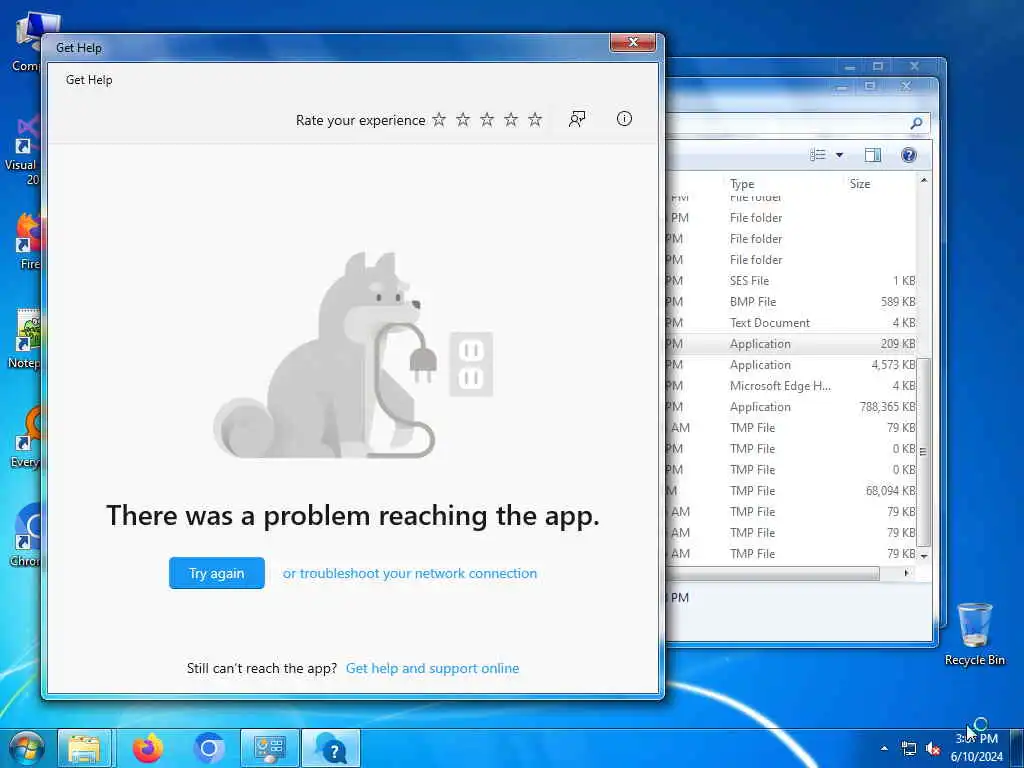Rate experience with the second star
The image size is (1024, 768).
tap(463, 120)
